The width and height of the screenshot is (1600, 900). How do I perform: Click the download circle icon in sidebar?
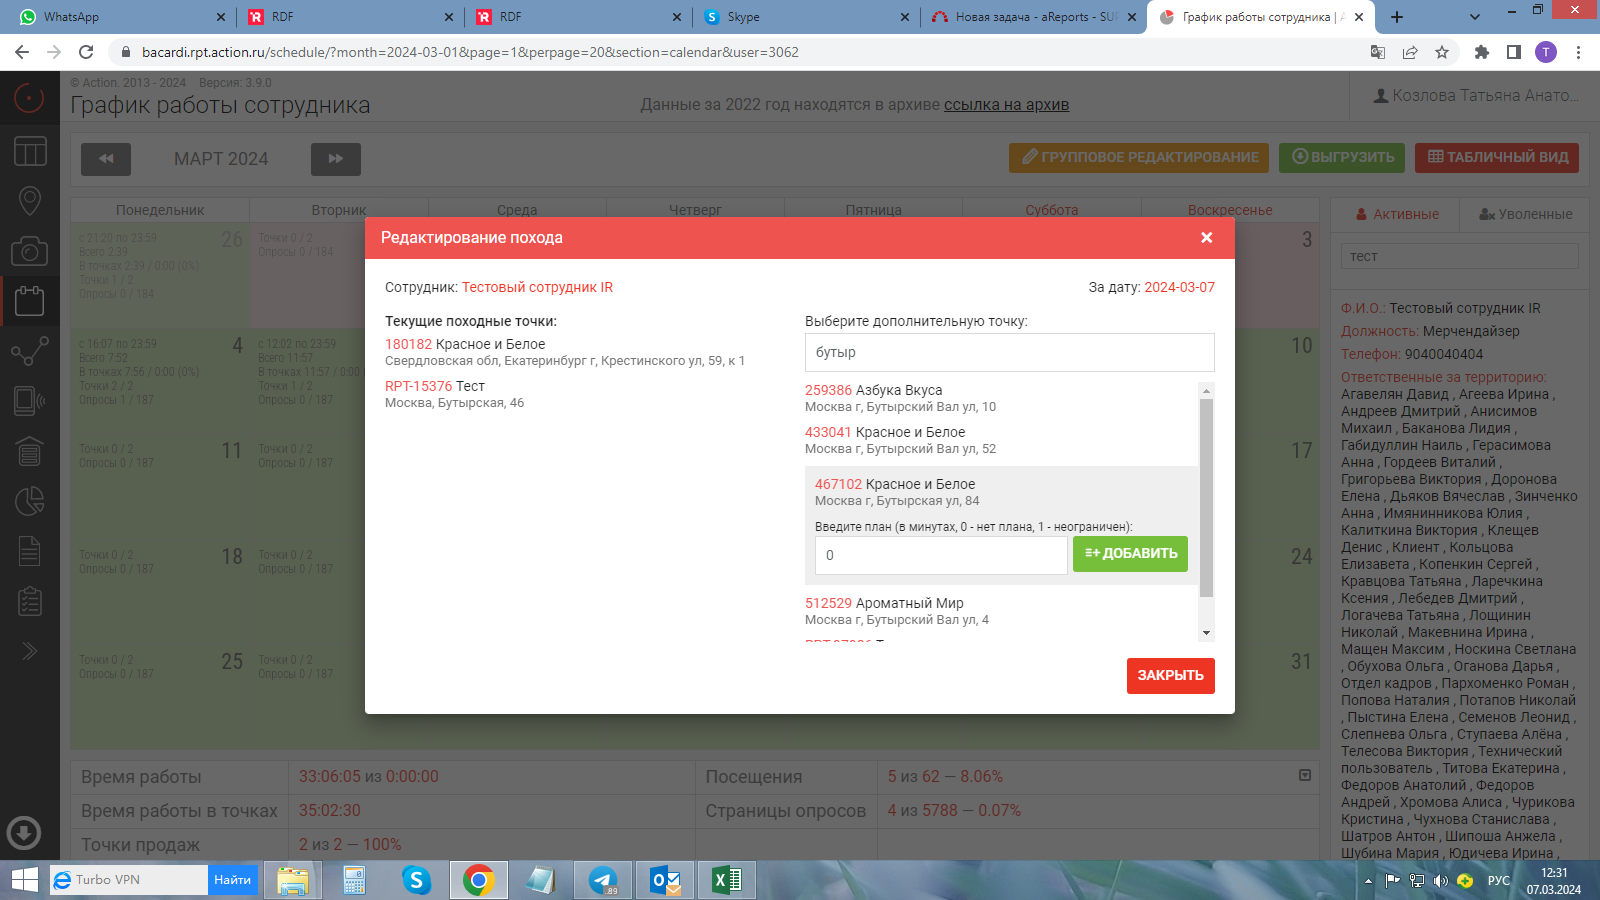point(23,832)
